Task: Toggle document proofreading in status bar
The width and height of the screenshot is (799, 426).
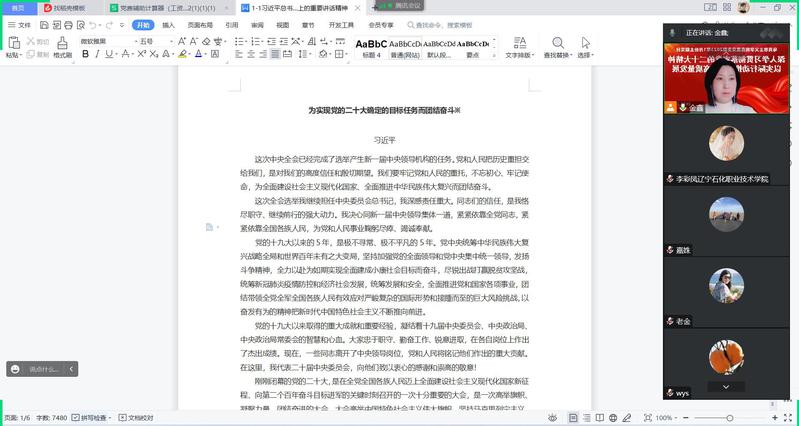Action: (x=136, y=418)
